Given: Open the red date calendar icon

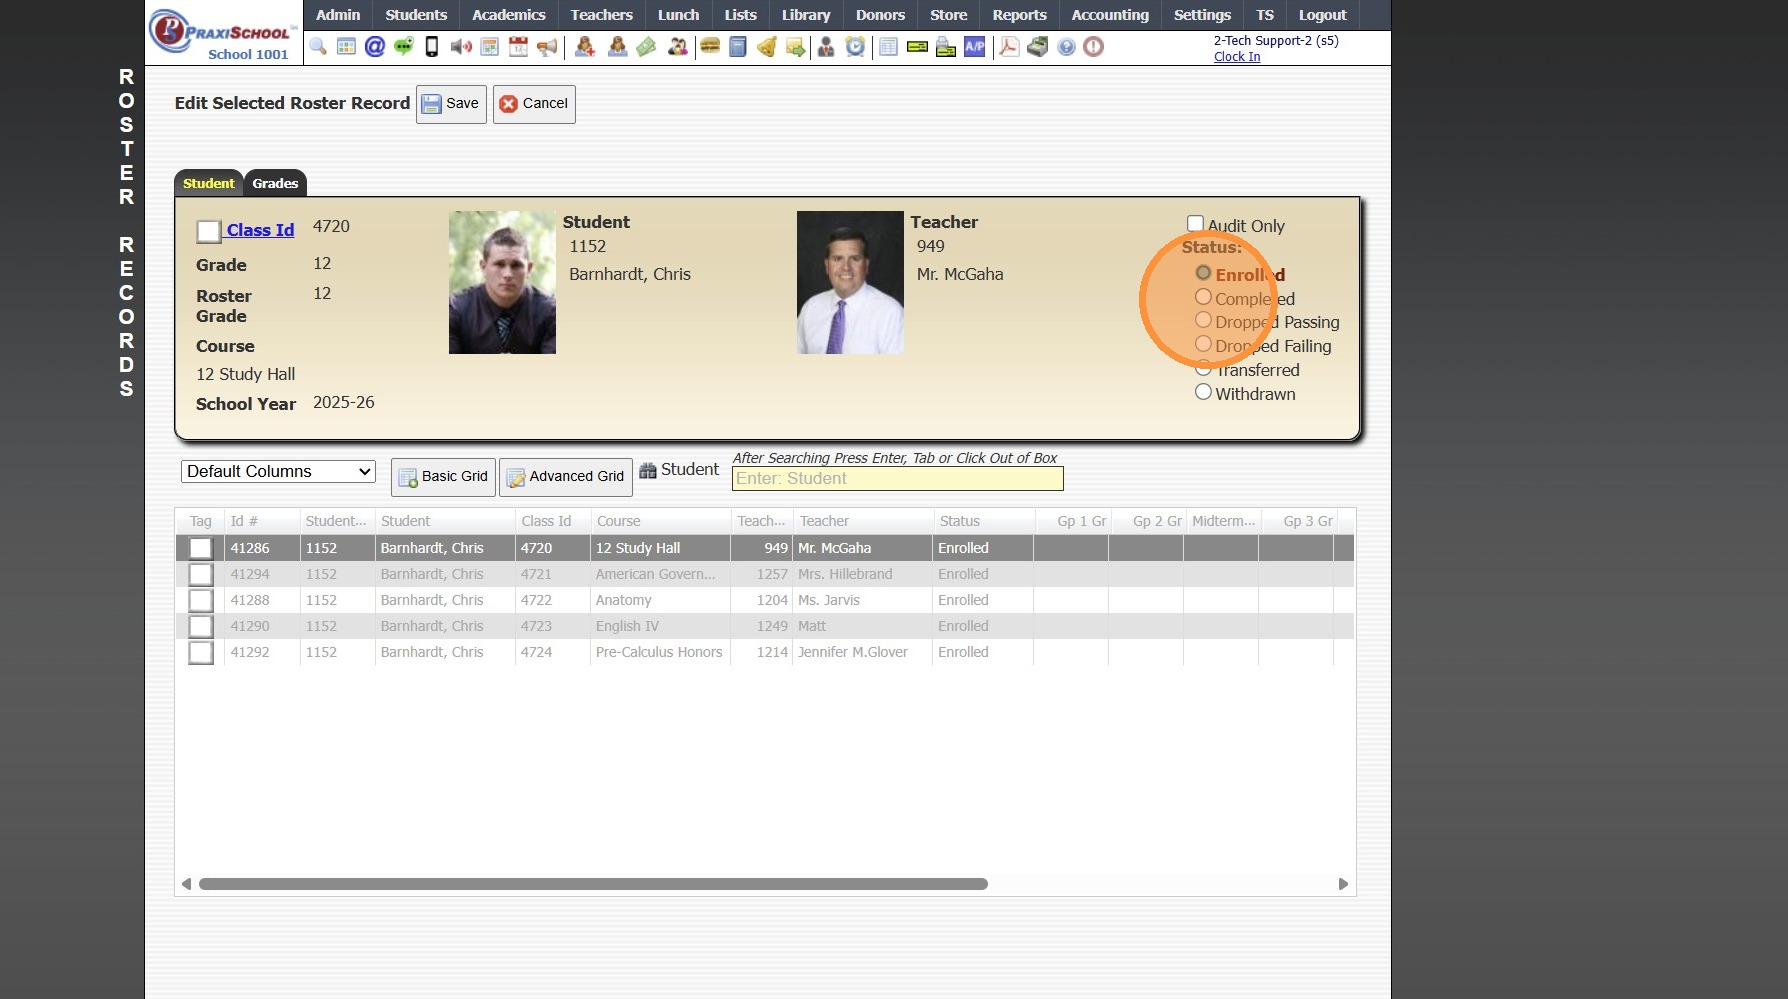Looking at the screenshot, I should [x=518, y=47].
